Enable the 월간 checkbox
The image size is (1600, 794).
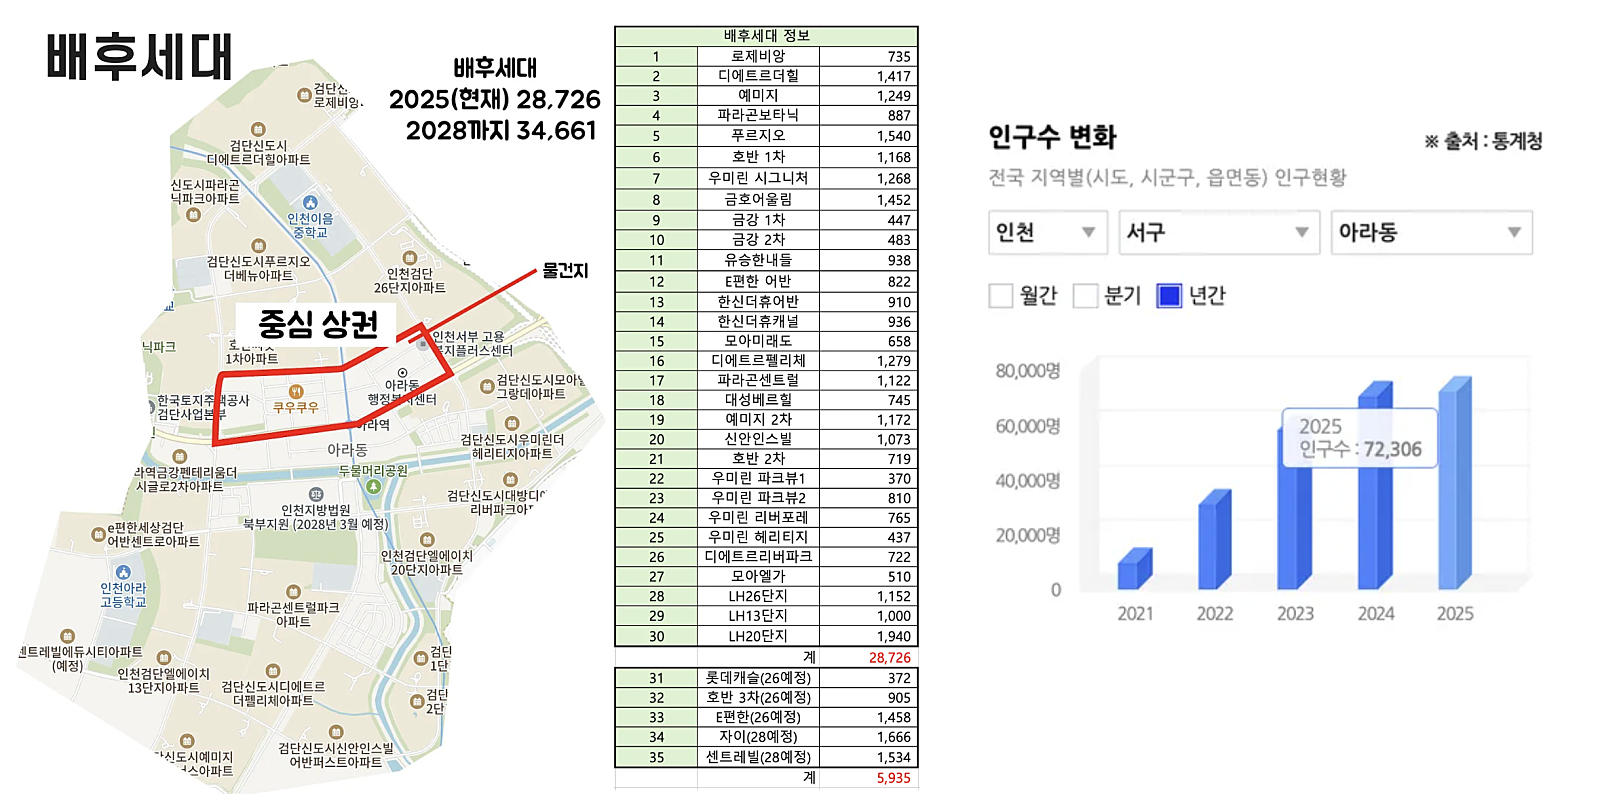[x=1000, y=296]
